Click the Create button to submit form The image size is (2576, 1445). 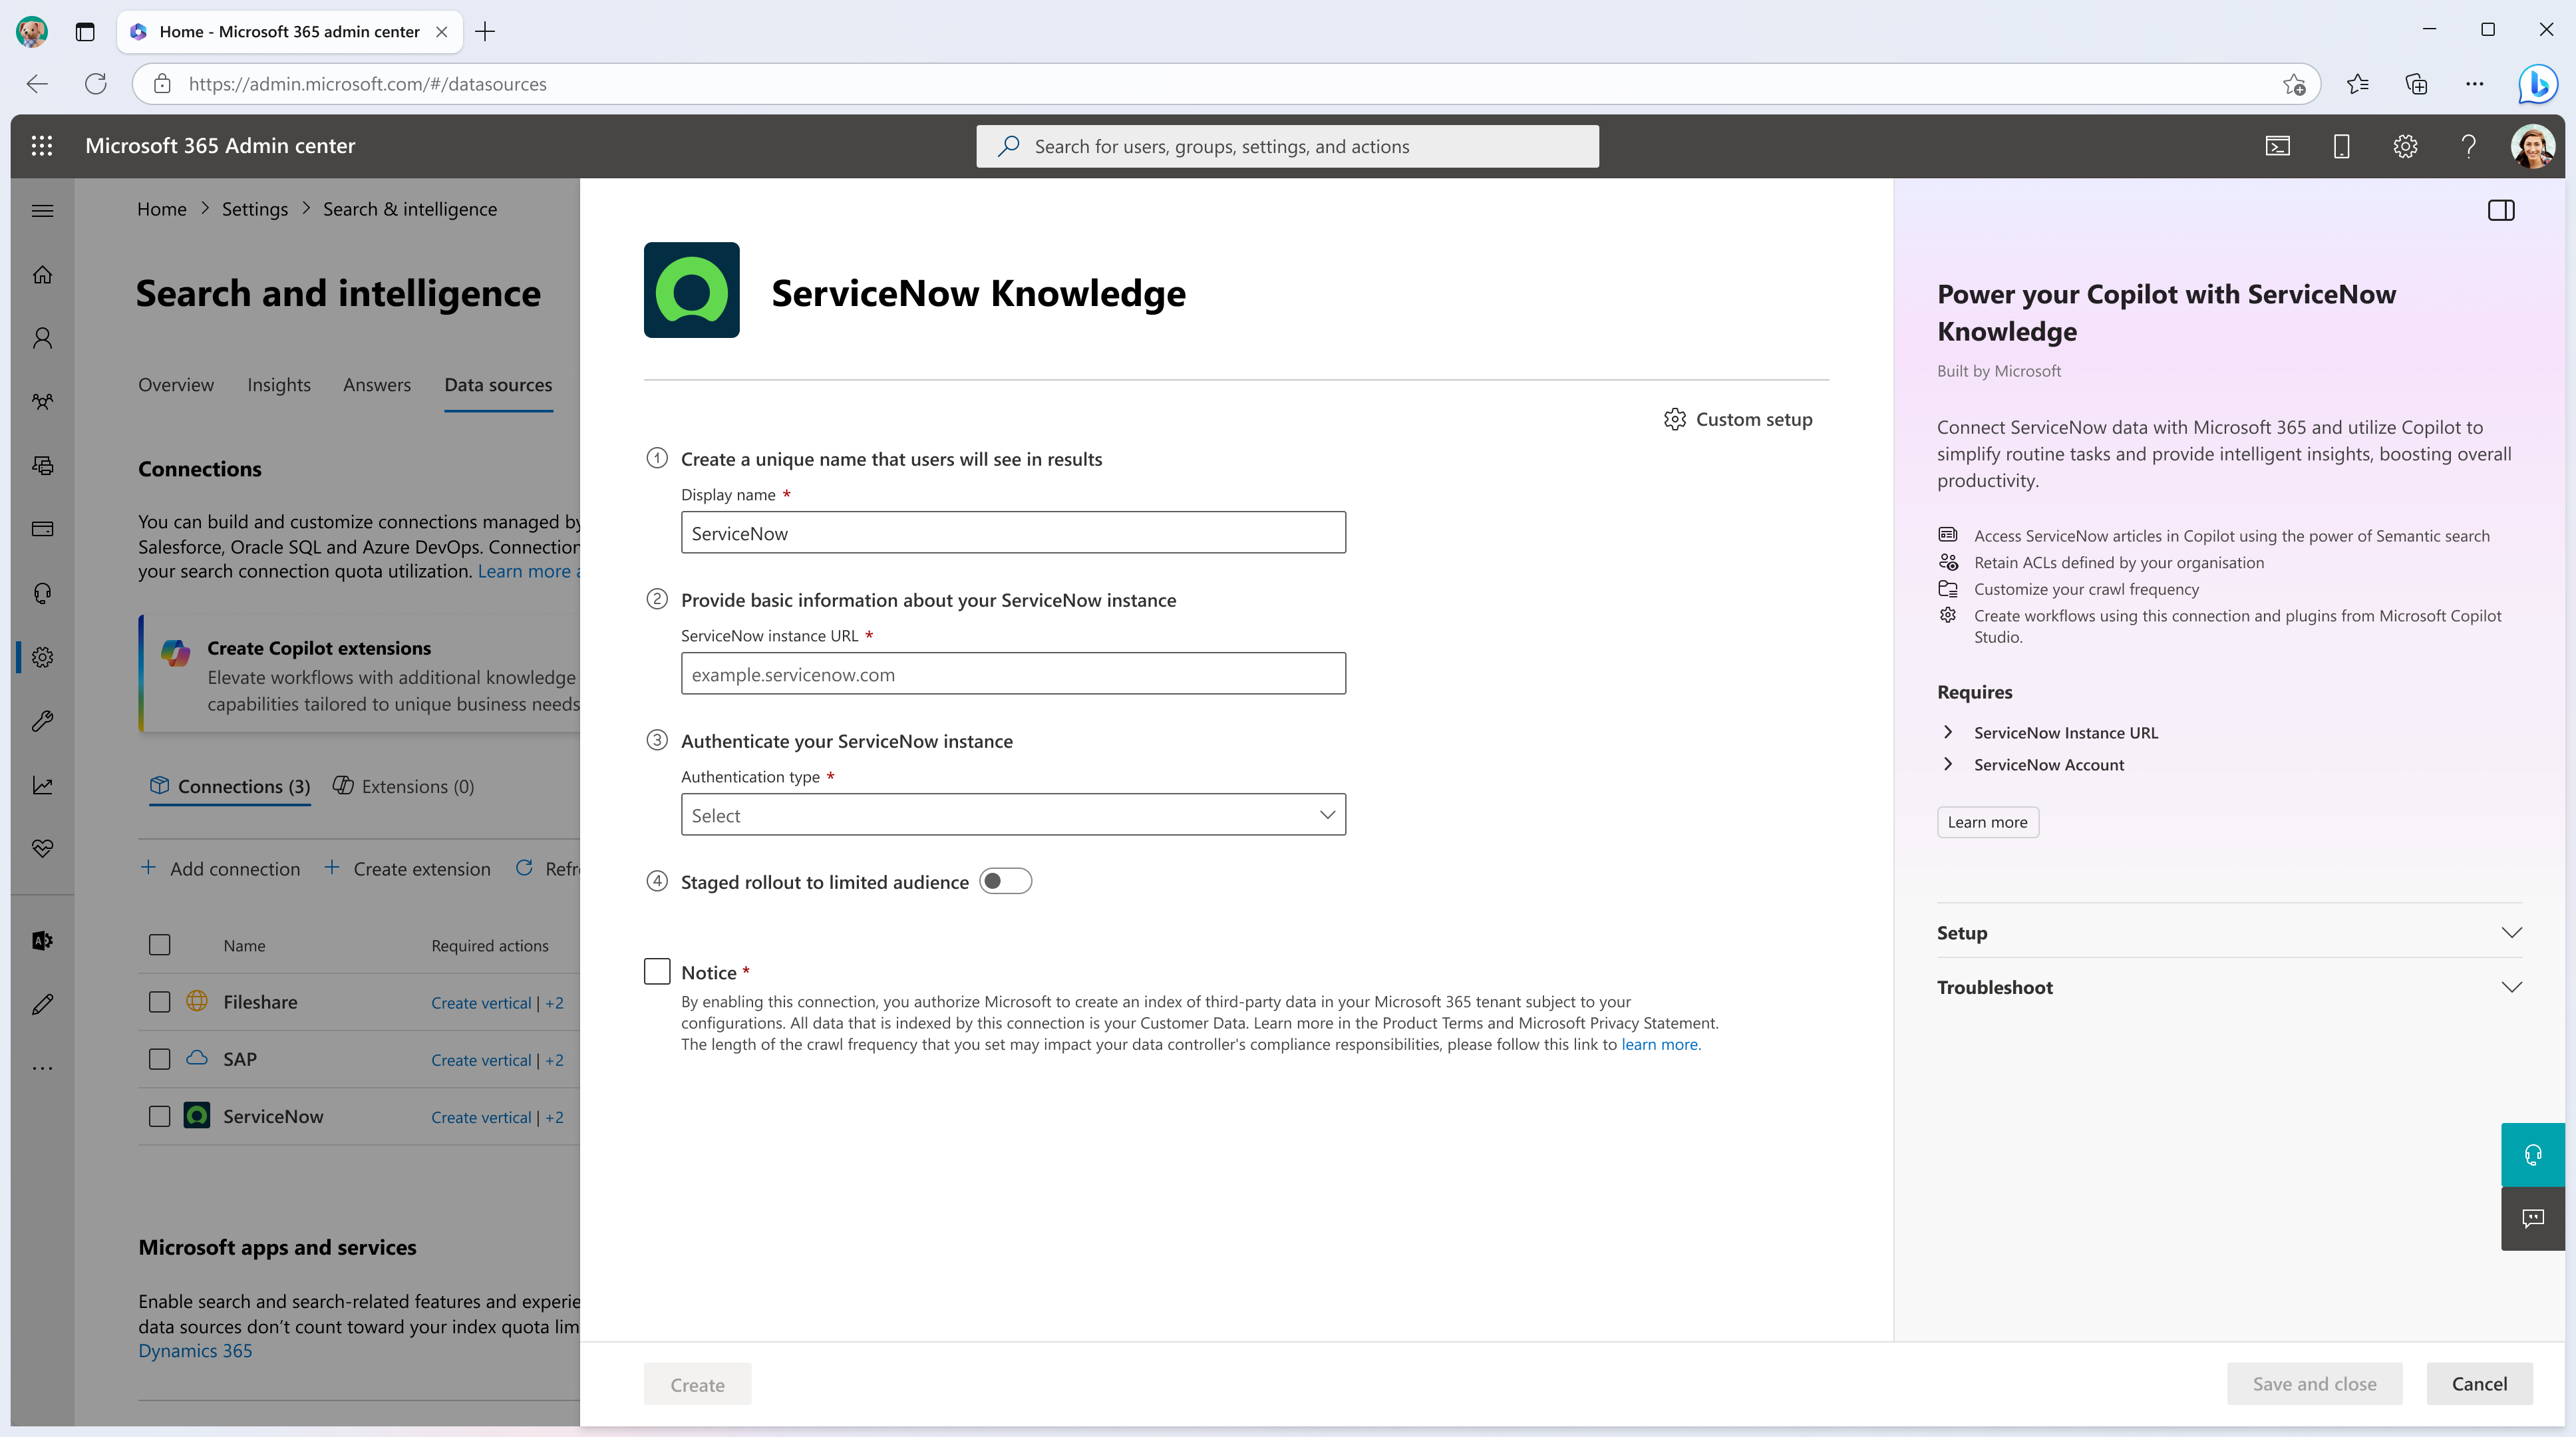click(x=697, y=1383)
